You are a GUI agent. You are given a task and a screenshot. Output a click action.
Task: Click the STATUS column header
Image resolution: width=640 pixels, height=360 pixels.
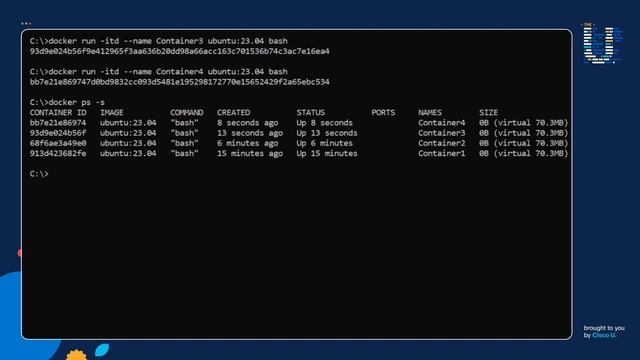[311, 112]
